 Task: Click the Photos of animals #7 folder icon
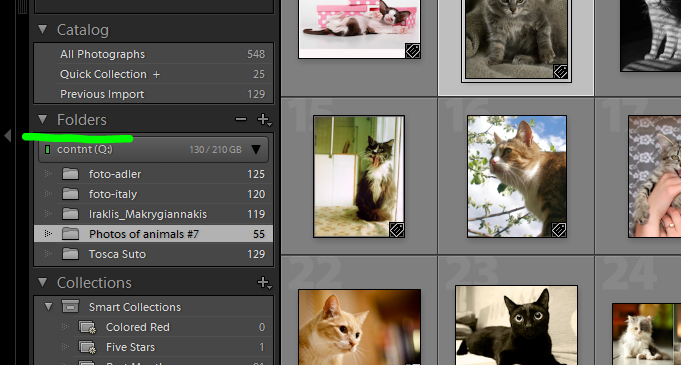point(70,234)
